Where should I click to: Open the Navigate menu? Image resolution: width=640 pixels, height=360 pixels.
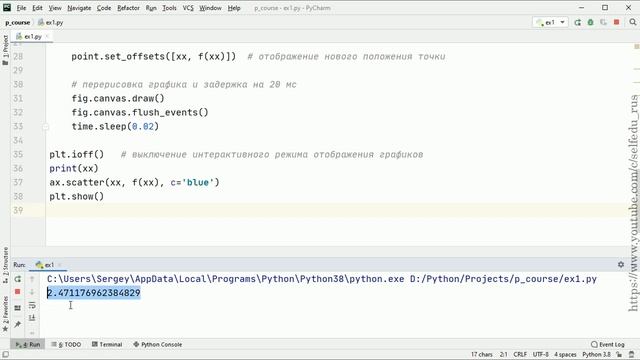(79, 8)
